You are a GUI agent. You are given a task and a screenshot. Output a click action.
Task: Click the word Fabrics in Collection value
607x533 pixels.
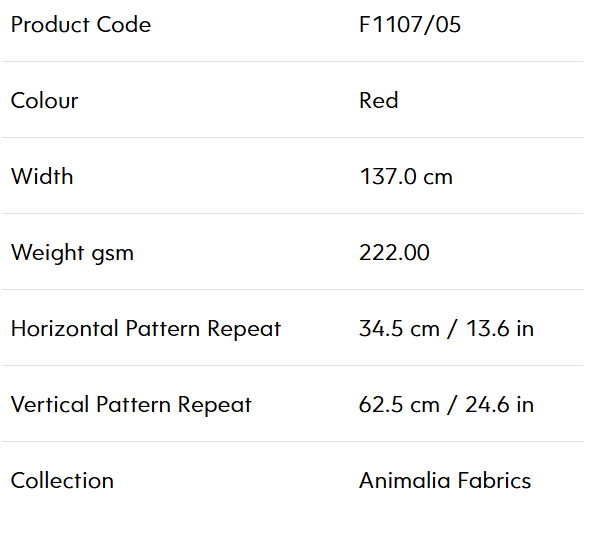pyautogui.click(x=494, y=481)
